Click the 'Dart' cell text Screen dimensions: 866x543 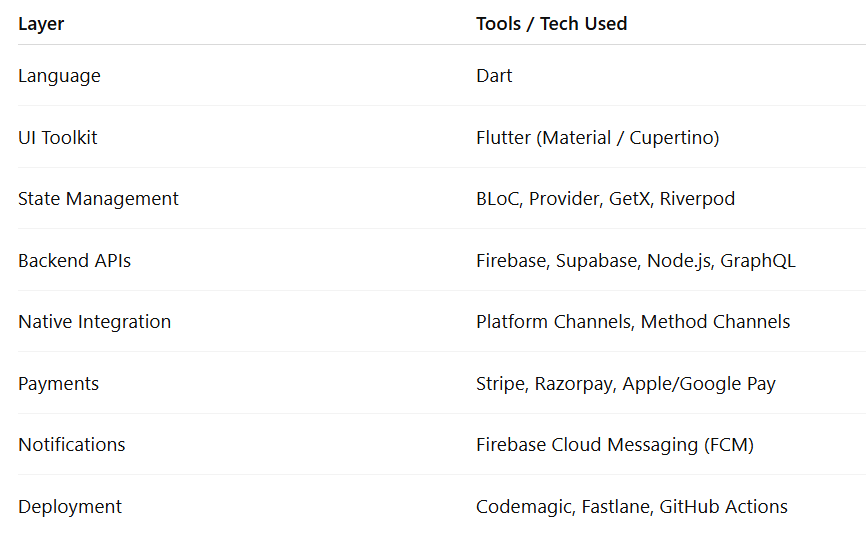point(494,75)
